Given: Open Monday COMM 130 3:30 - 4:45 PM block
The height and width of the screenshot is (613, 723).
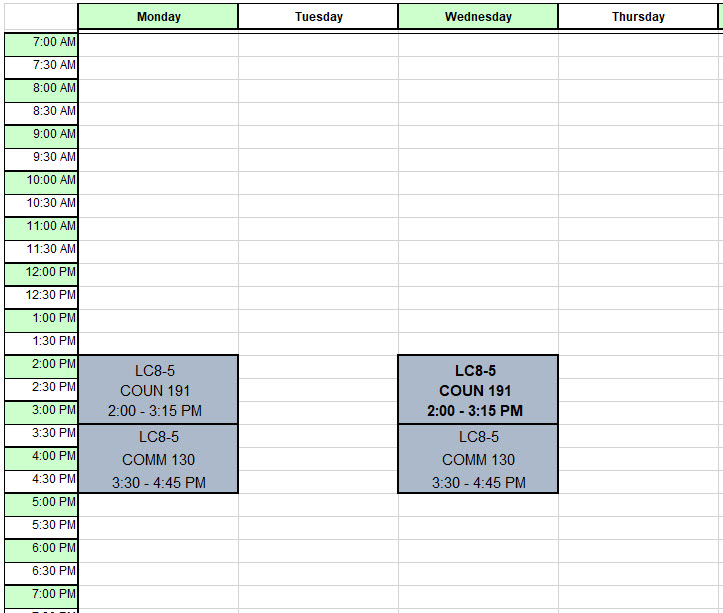Looking at the screenshot, I should pyautogui.click(x=158, y=459).
